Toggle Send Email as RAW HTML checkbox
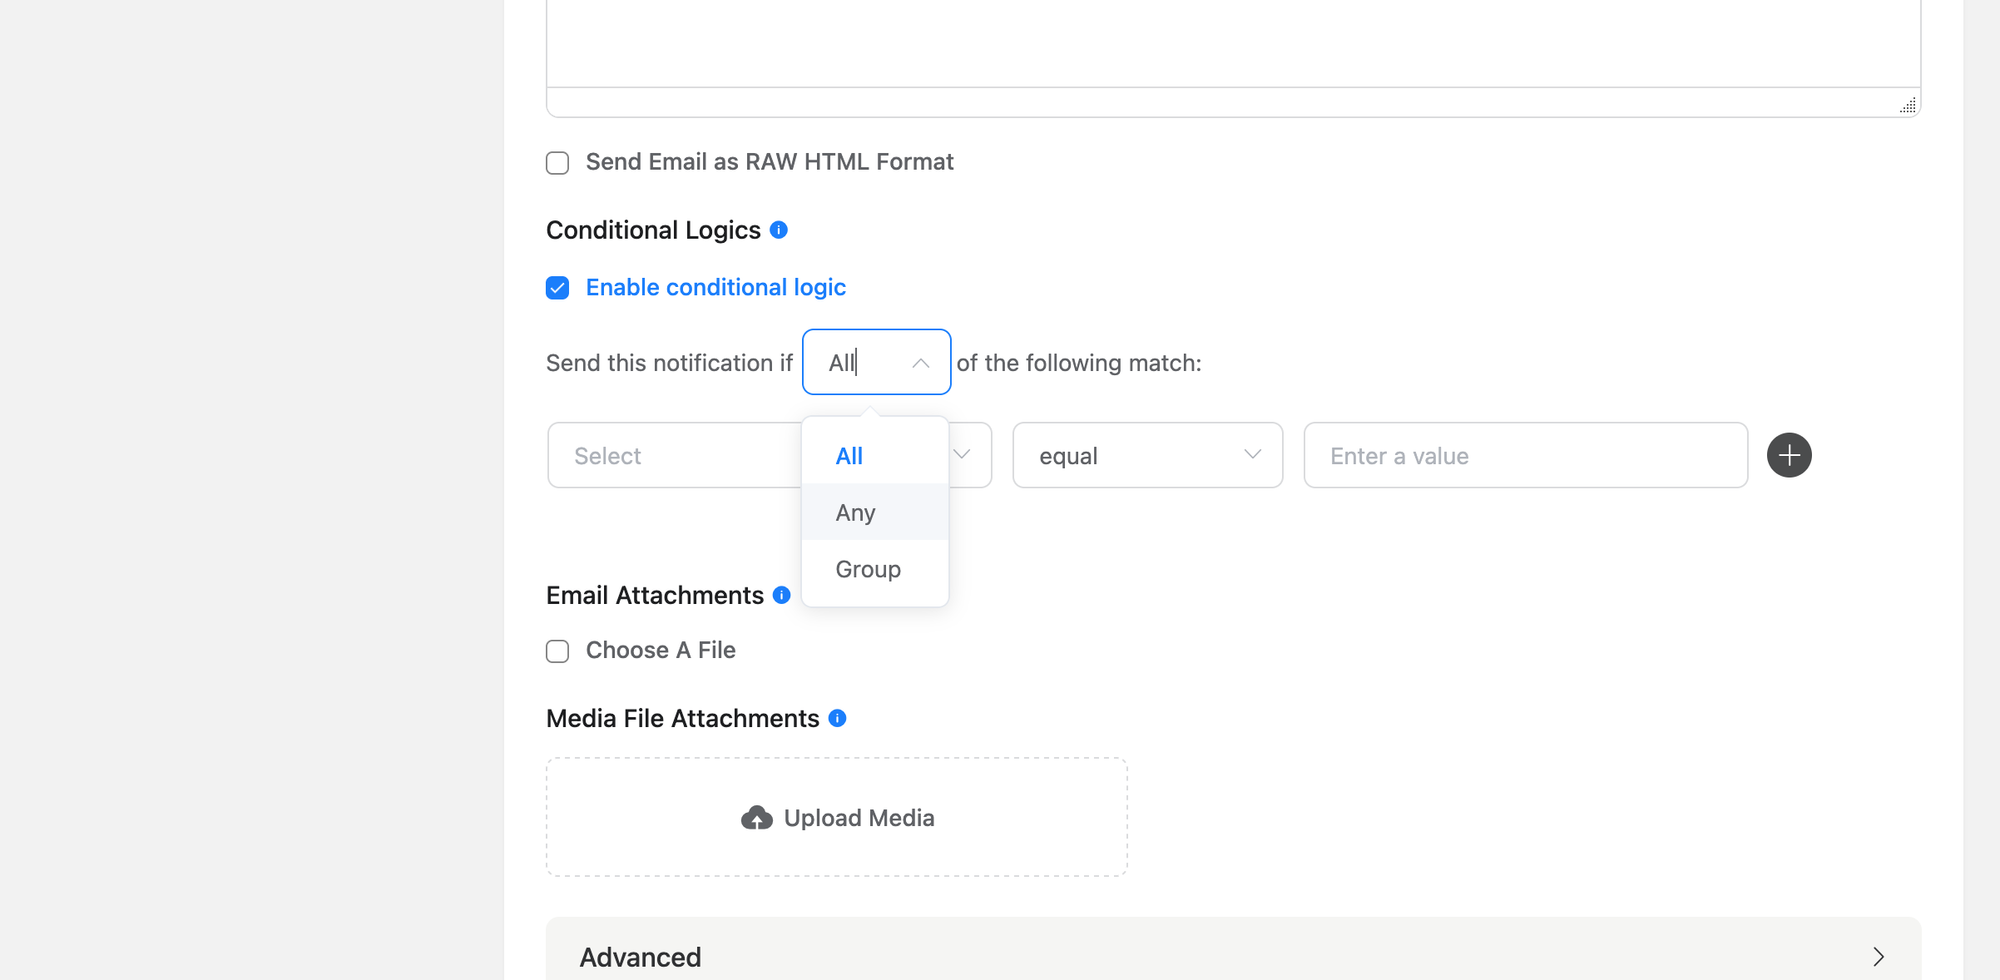 pos(558,163)
